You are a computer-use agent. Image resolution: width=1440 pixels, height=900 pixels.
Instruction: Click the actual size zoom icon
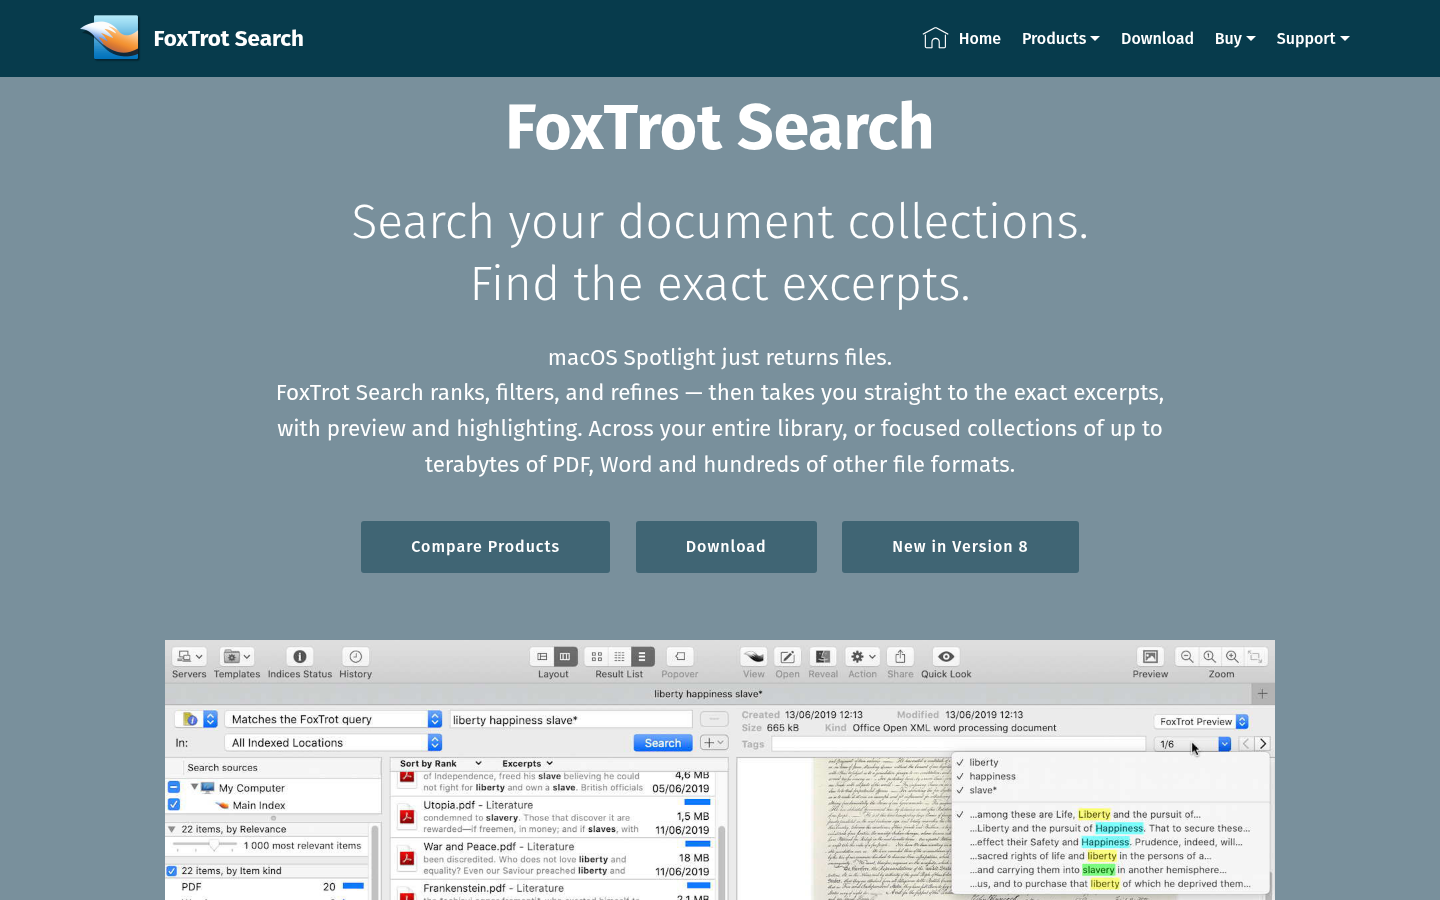[1210, 657]
